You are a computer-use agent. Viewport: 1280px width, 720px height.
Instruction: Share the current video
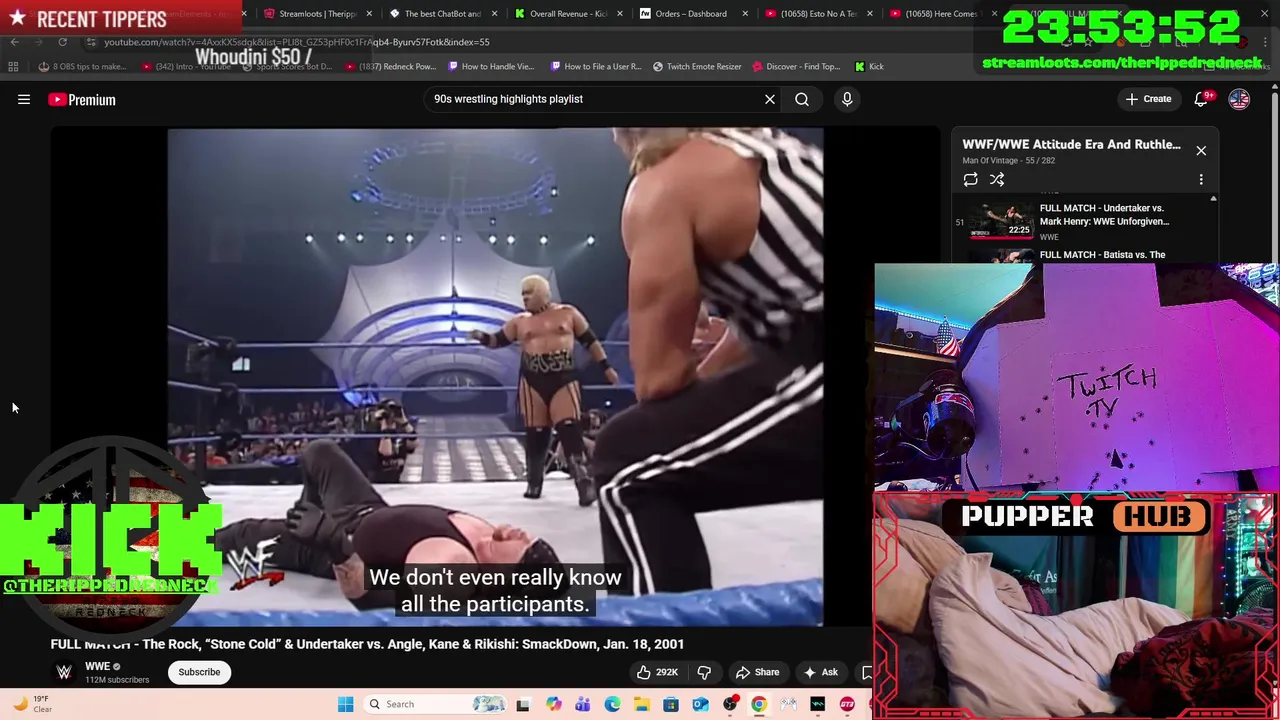pos(757,672)
